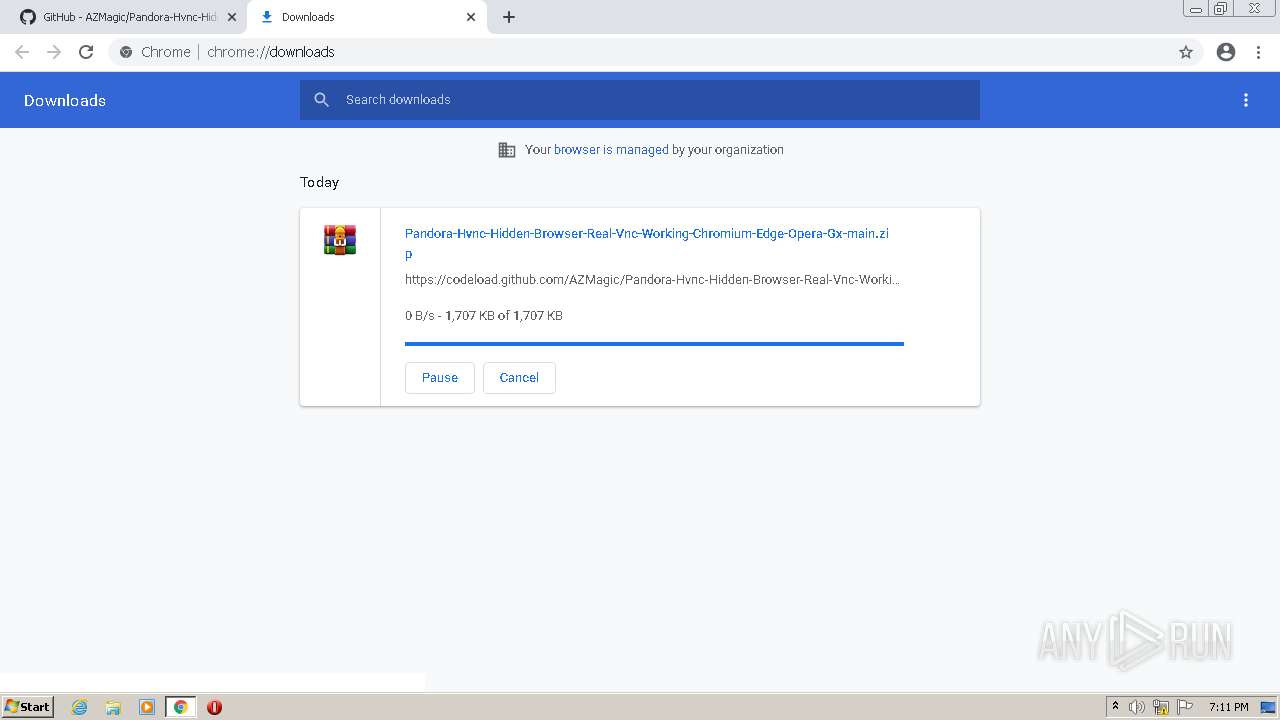This screenshot has height=720, width=1280.
Task: Click the Show desktop button
Action: (x=1269, y=707)
